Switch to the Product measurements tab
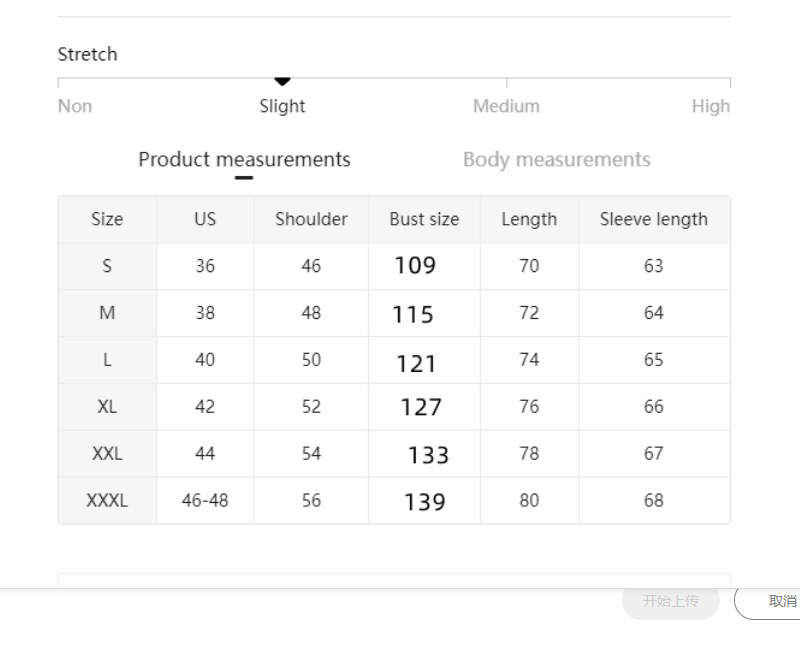Screen dimensions: 800x660 [x=244, y=160]
